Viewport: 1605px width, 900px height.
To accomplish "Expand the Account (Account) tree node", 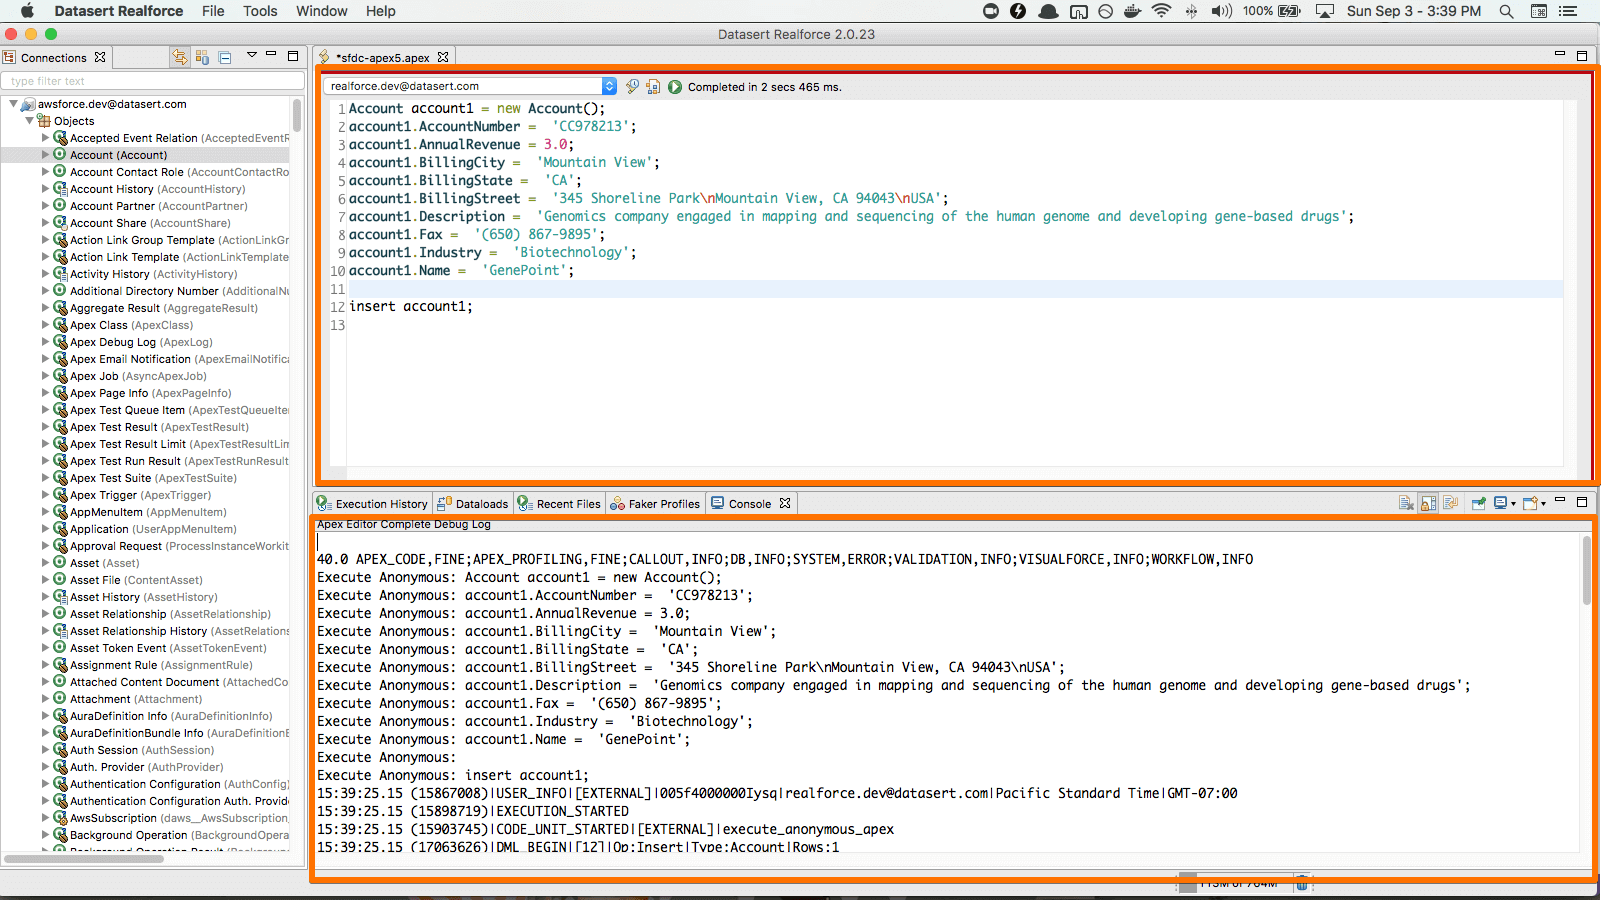I will pyautogui.click(x=45, y=155).
